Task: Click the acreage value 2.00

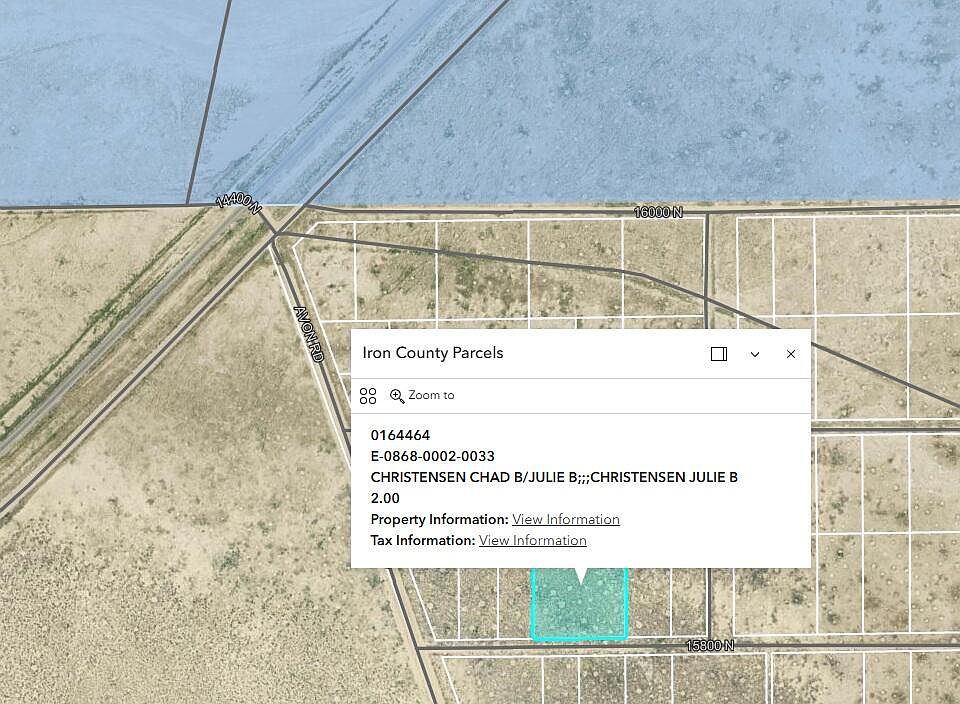Action: [x=385, y=498]
